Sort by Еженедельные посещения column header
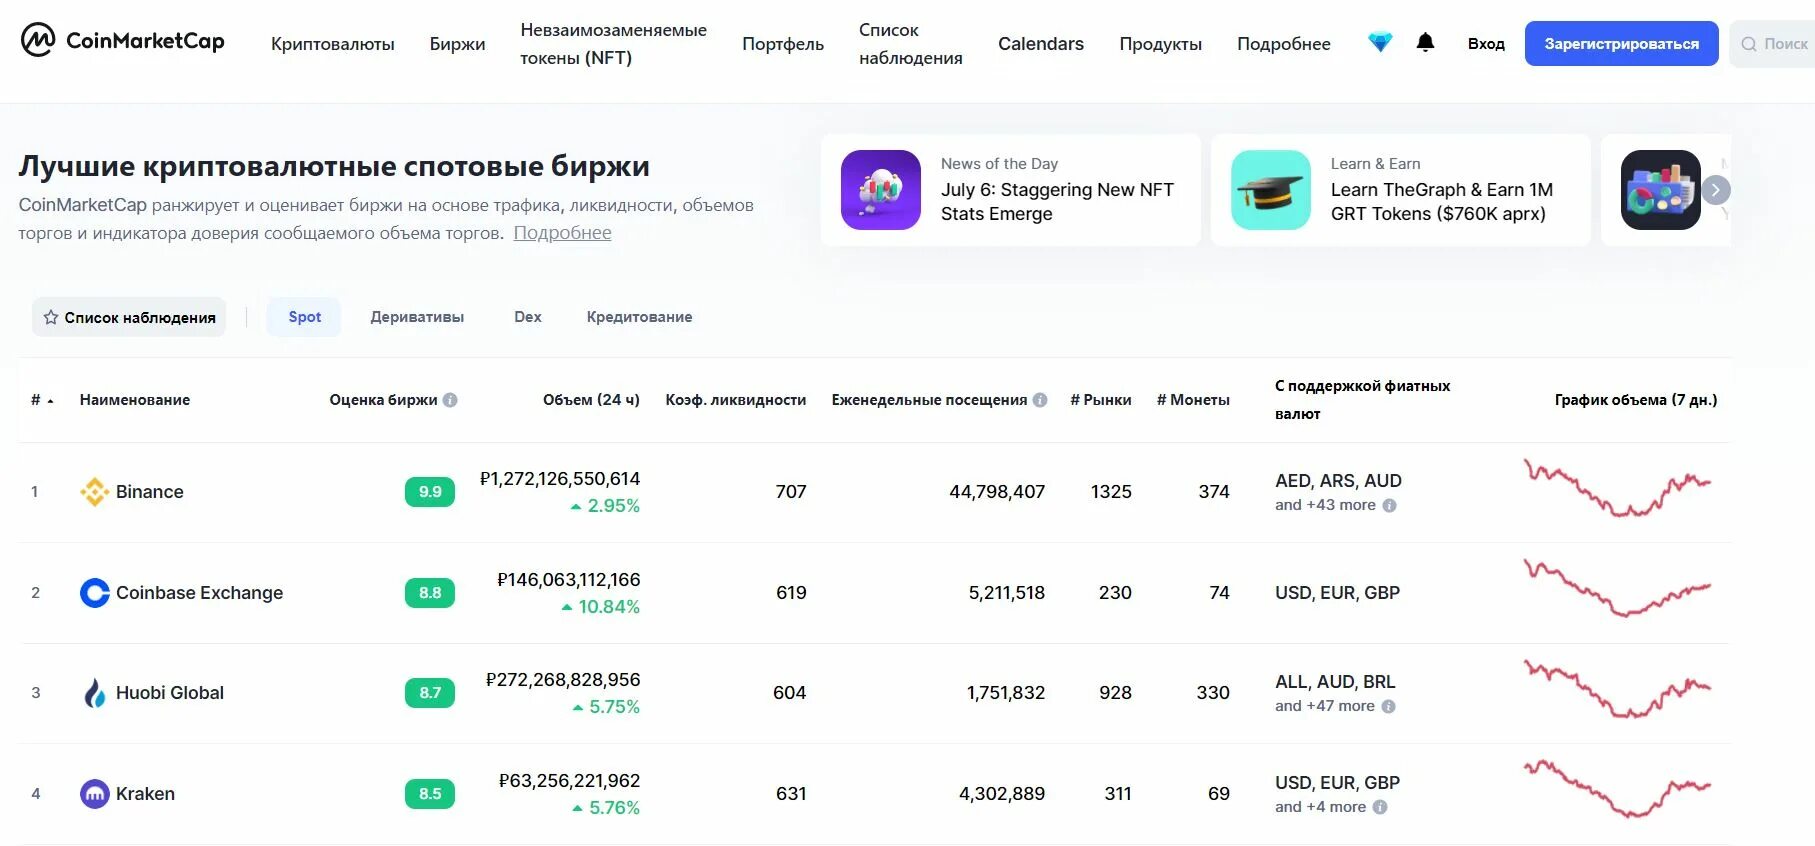 tap(929, 400)
